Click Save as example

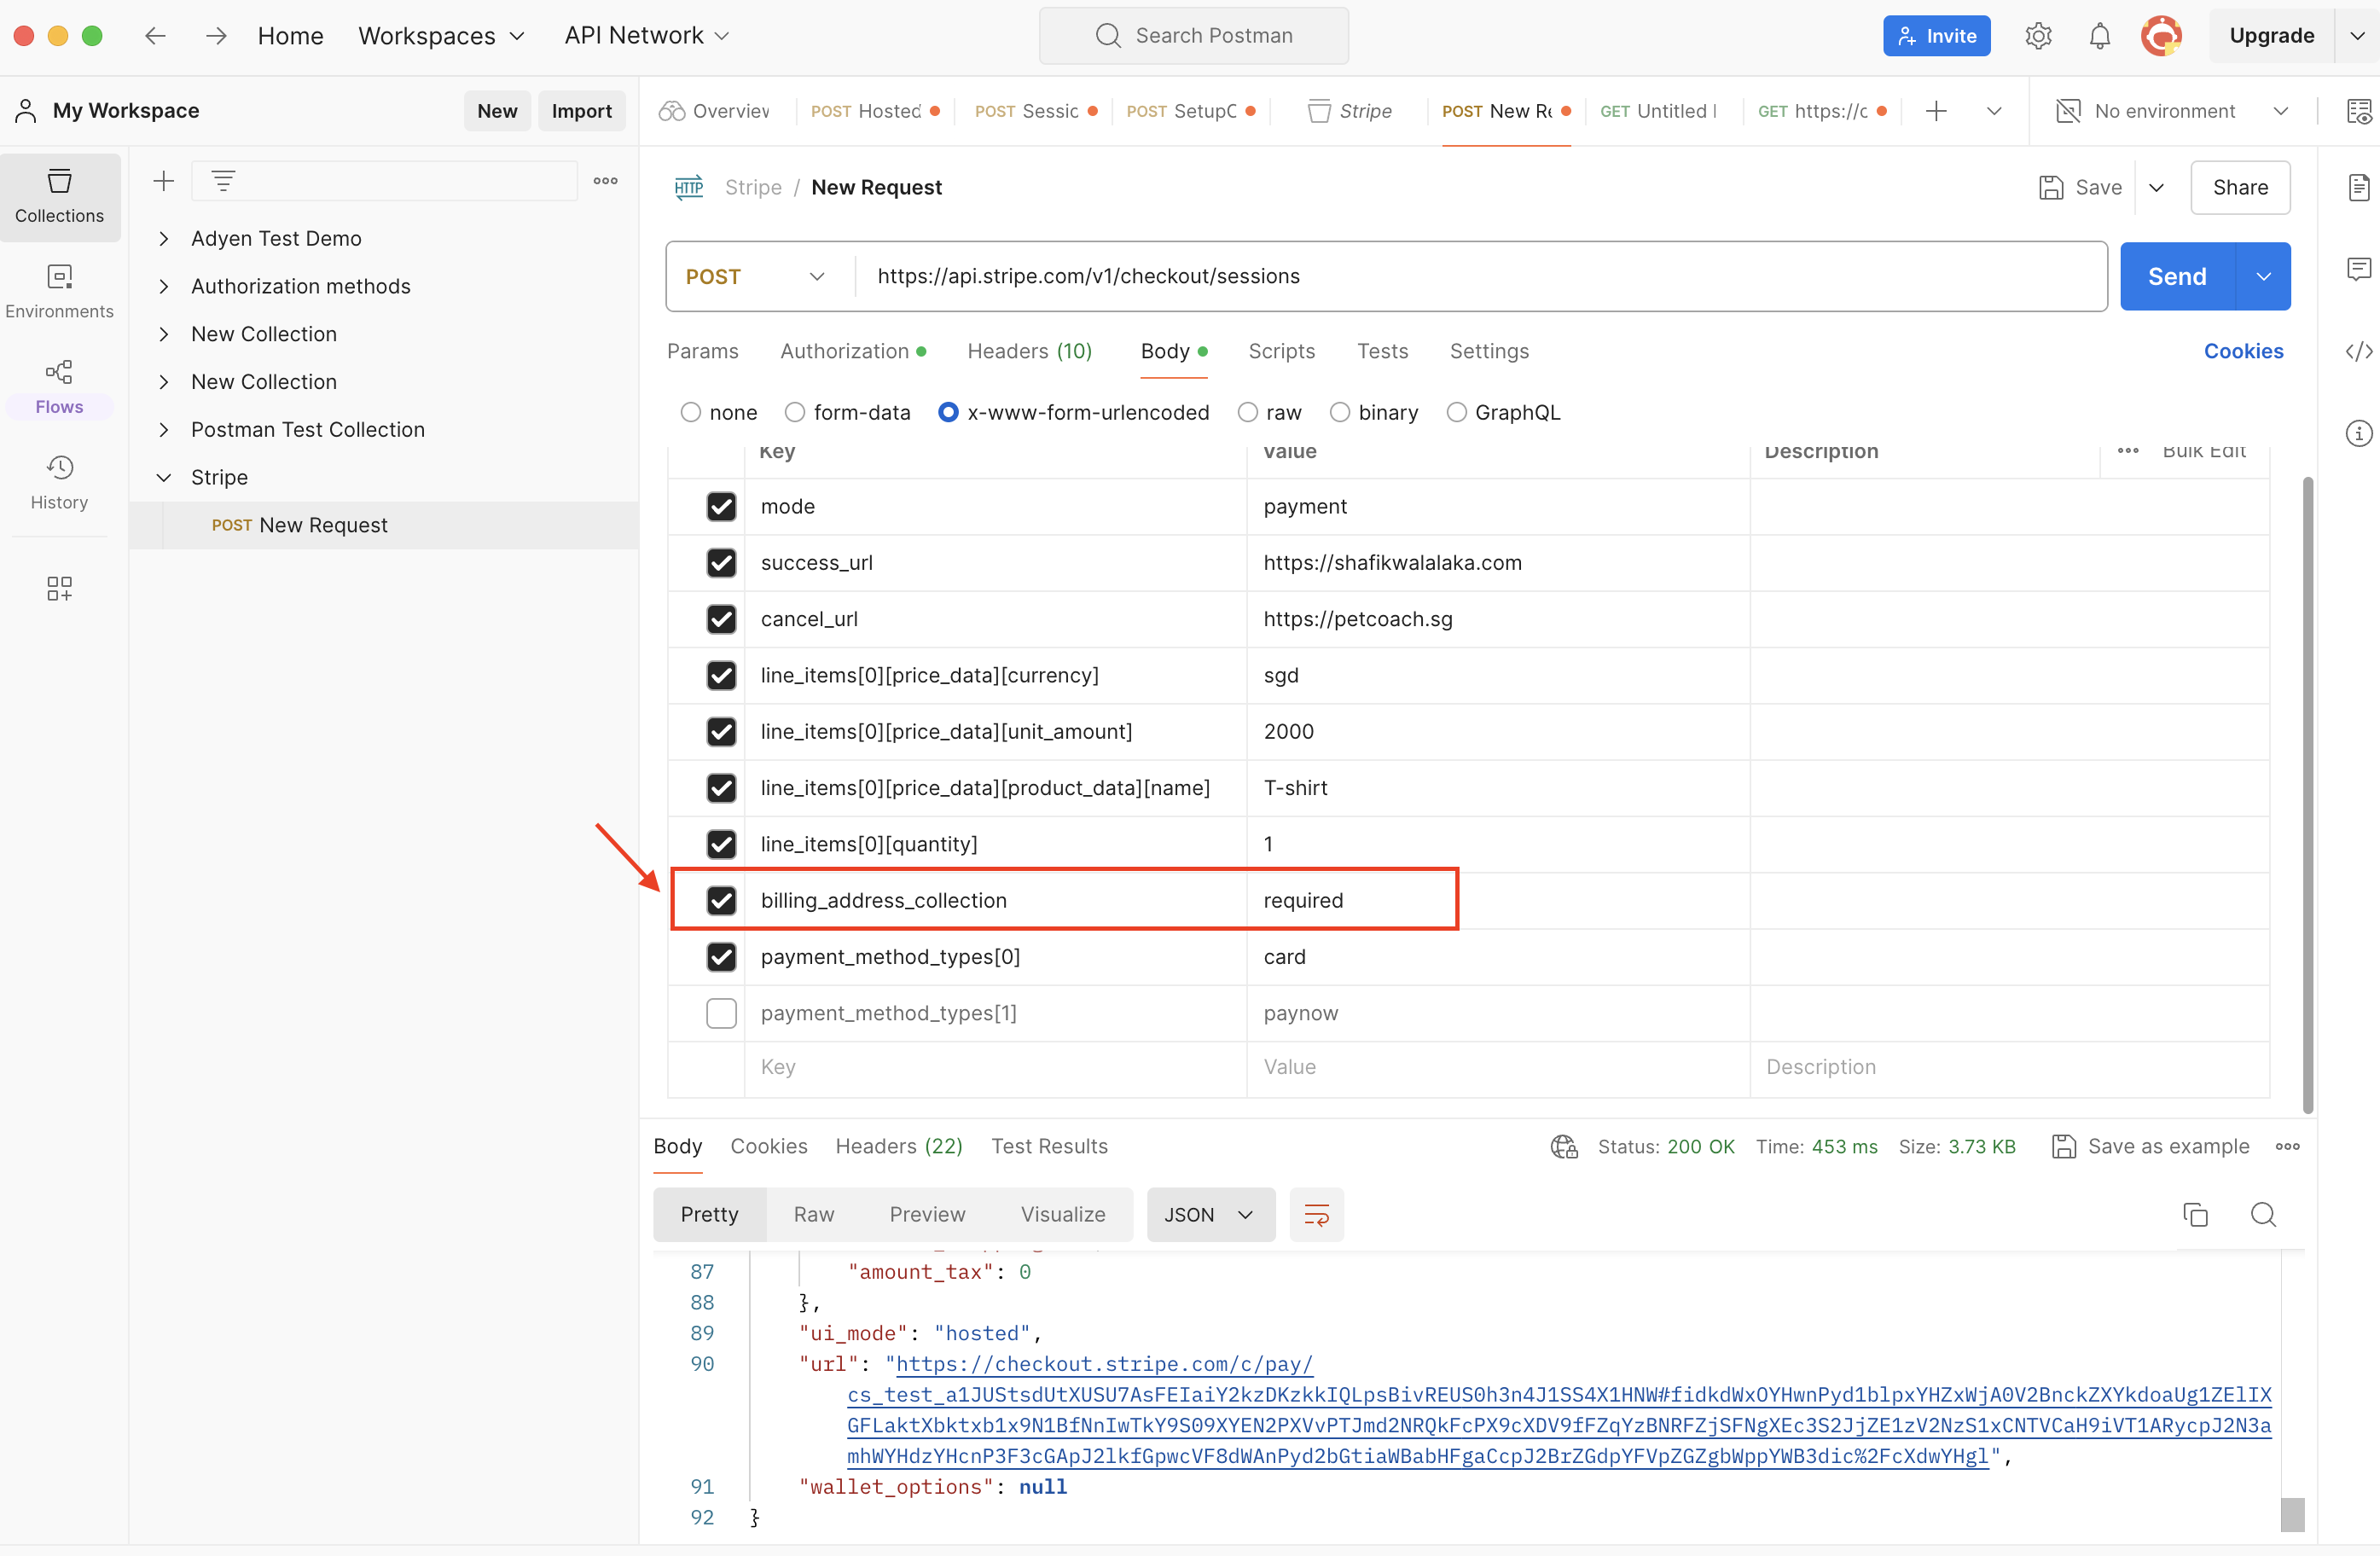[2150, 1146]
